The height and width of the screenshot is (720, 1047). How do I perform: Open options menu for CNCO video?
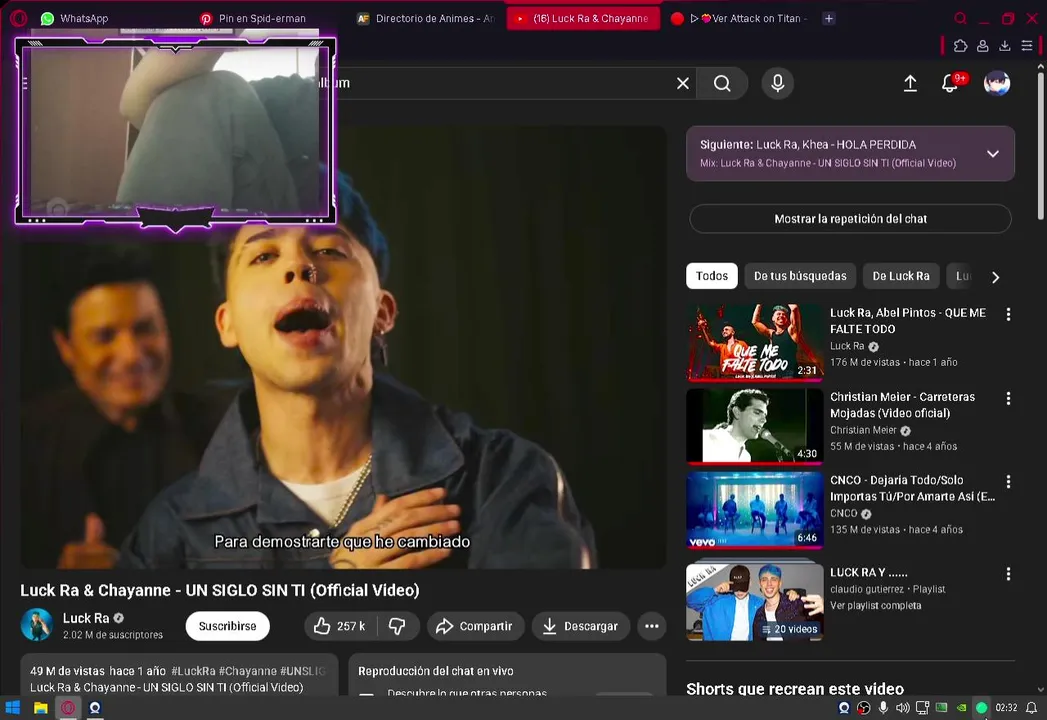coord(1008,482)
